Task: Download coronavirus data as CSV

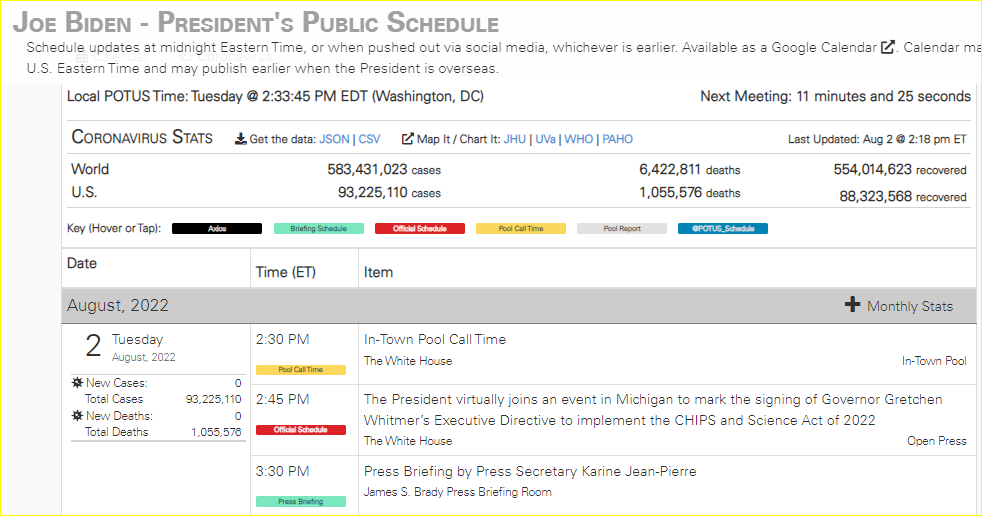Action: click(x=370, y=139)
